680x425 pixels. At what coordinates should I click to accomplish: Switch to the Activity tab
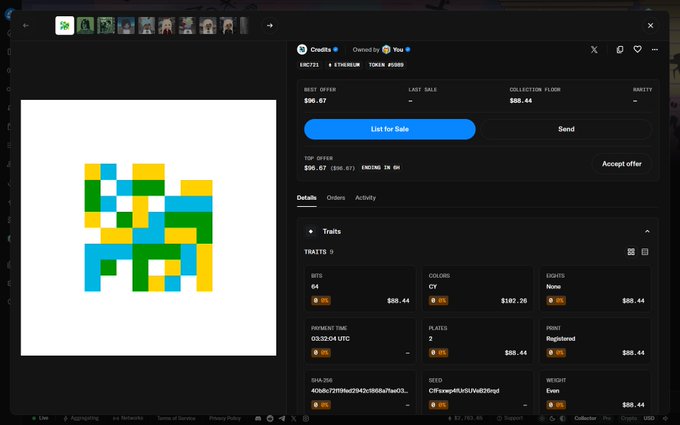click(365, 198)
